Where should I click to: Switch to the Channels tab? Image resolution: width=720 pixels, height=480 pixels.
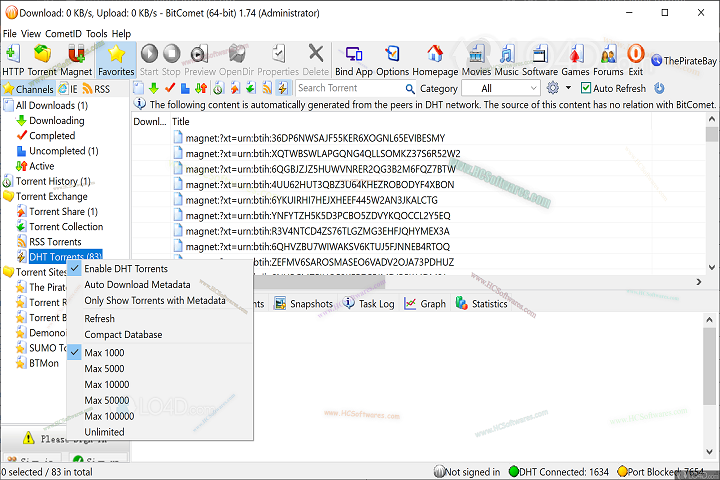28,89
